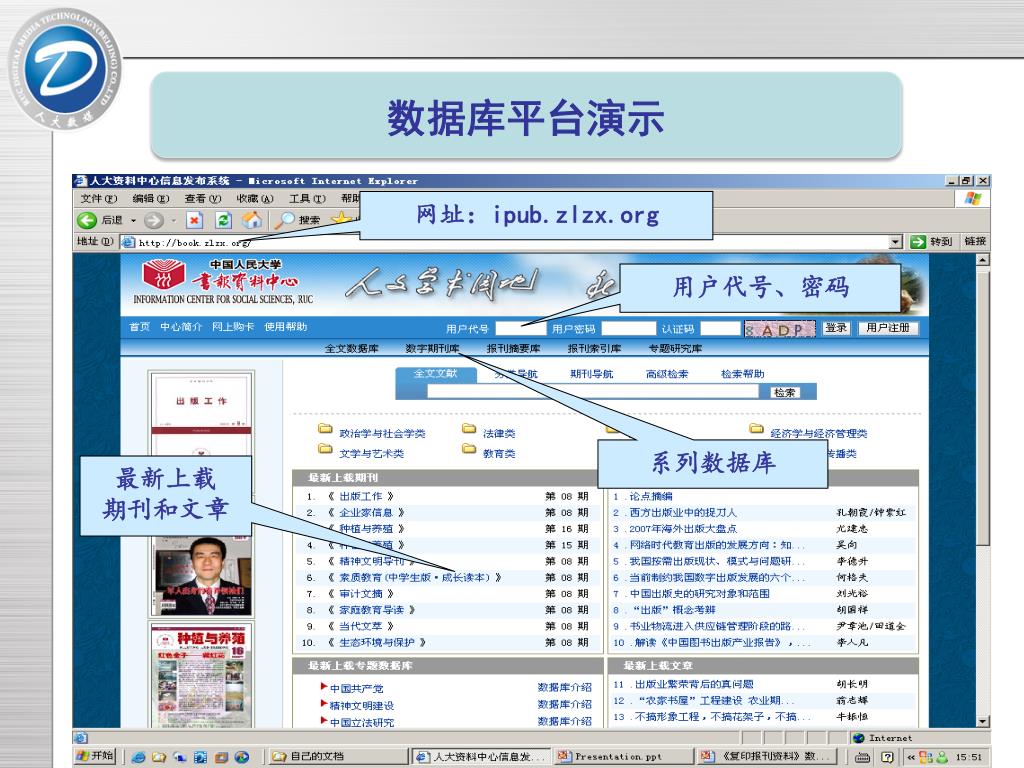Screen dimensions: 1024x768
Task: Select the 期刊导航 tab
Action: tap(592, 374)
